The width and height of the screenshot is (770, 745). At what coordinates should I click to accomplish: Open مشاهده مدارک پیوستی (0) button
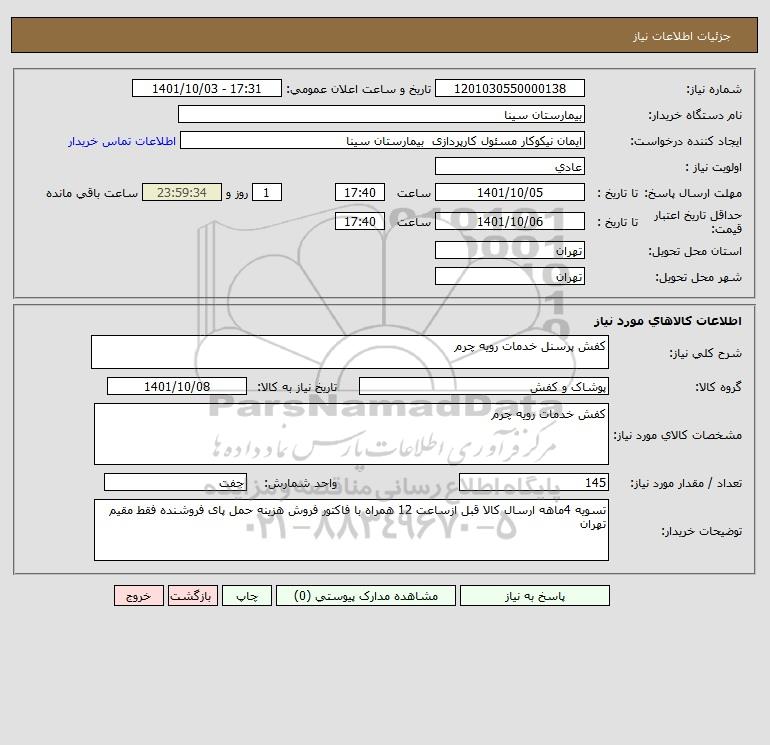coord(366,596)
